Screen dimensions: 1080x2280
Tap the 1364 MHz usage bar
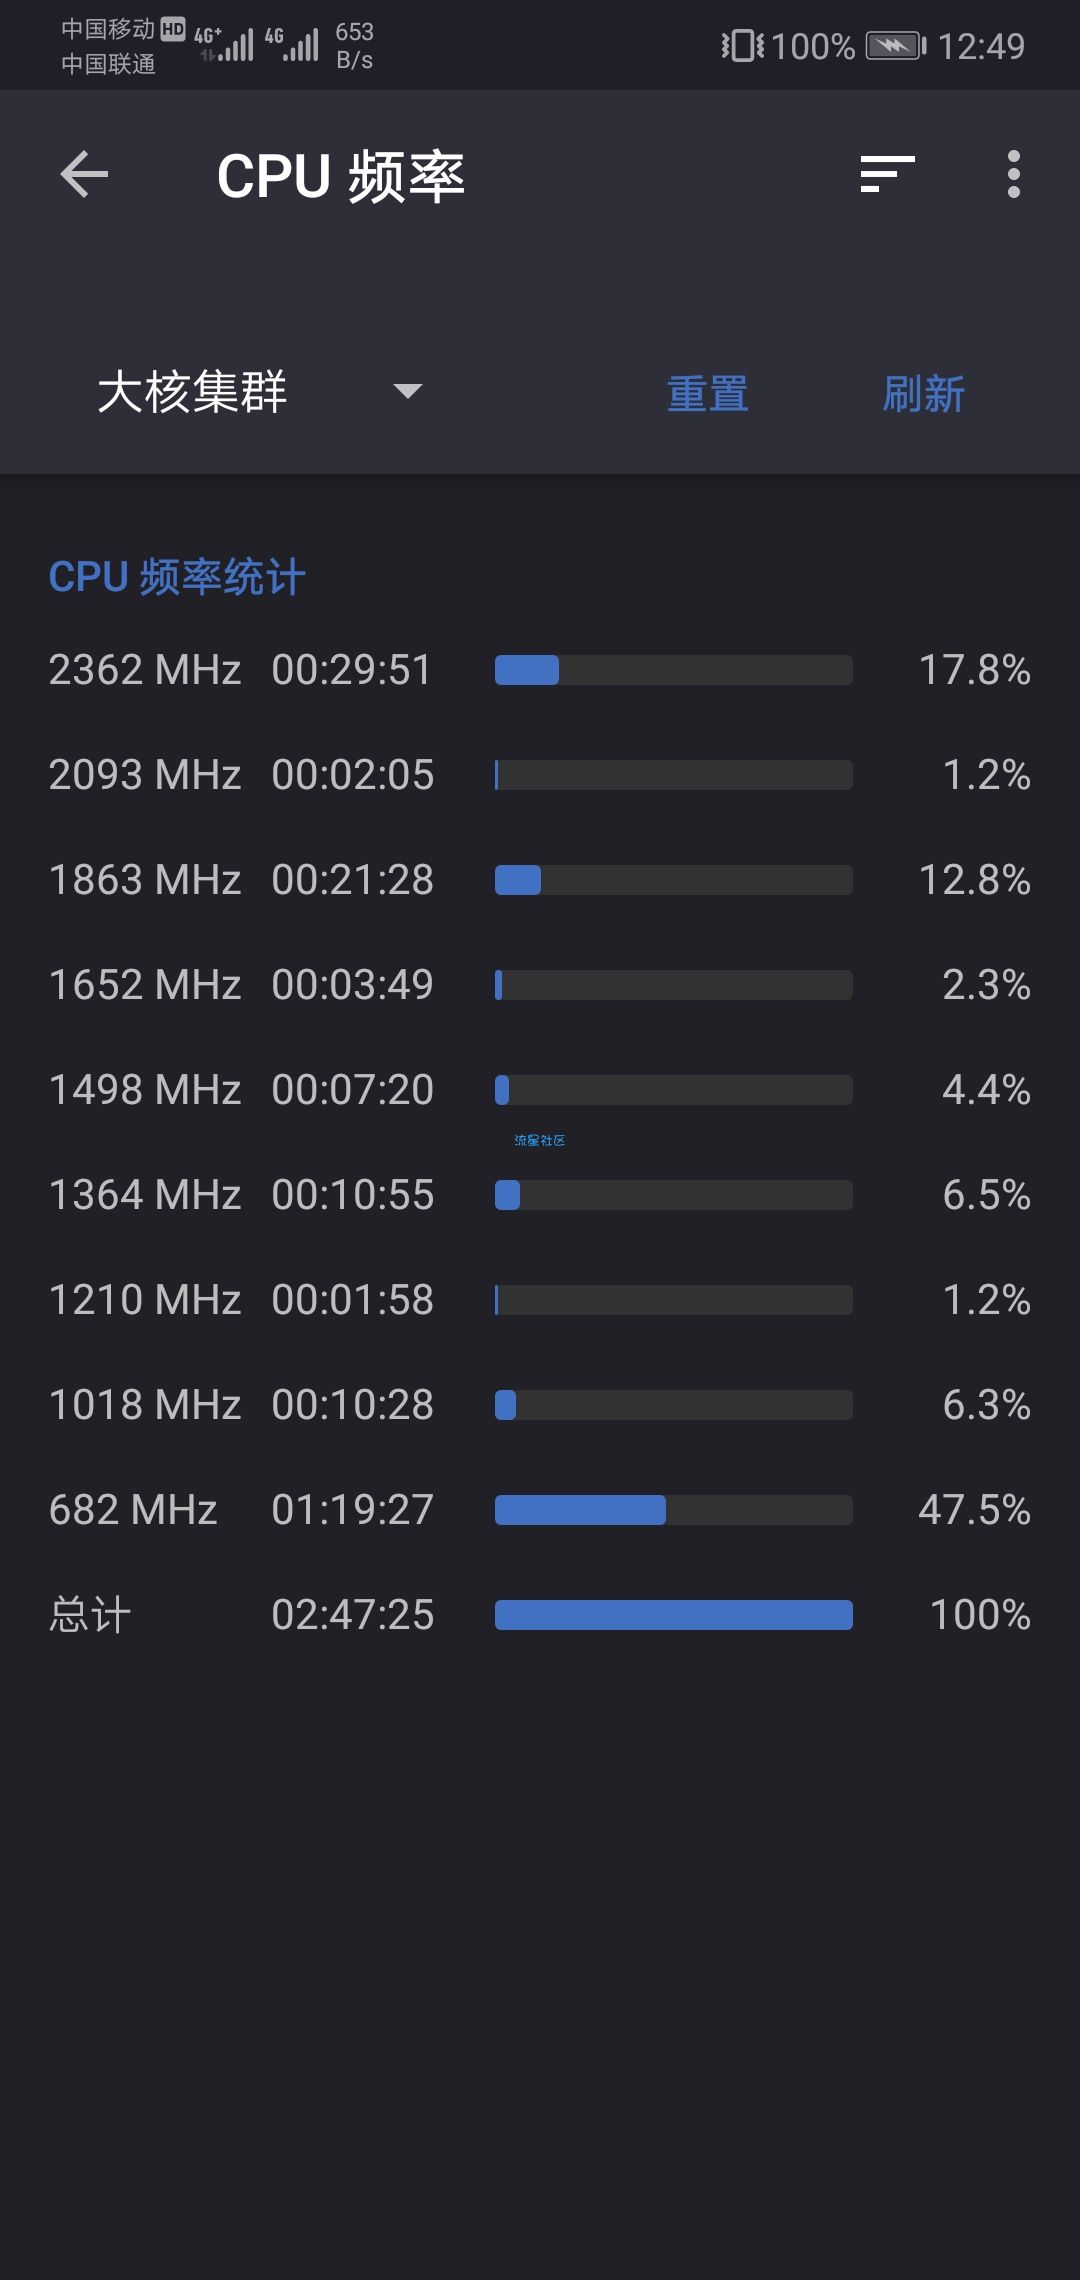coord(674,1195)
